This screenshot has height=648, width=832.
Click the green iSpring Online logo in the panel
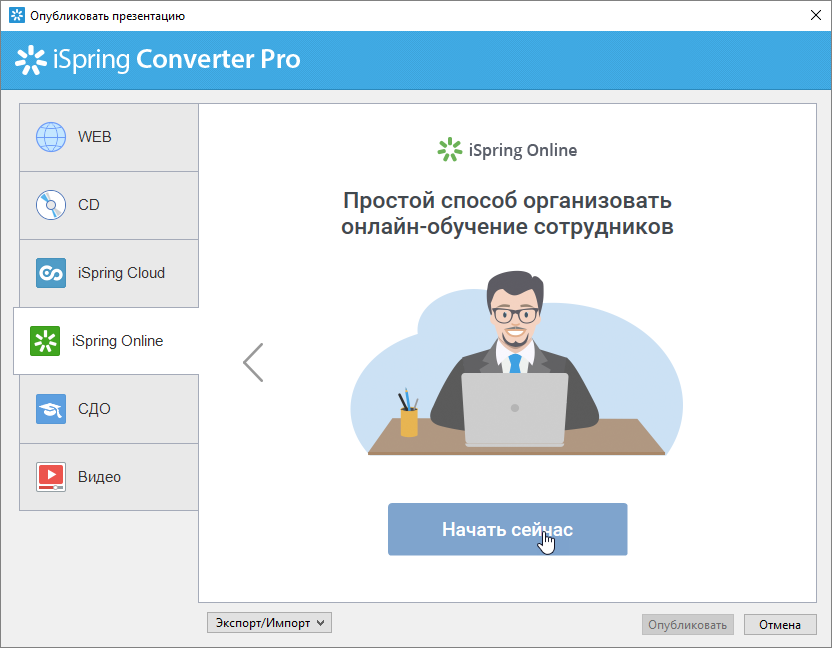click(449, 150)
